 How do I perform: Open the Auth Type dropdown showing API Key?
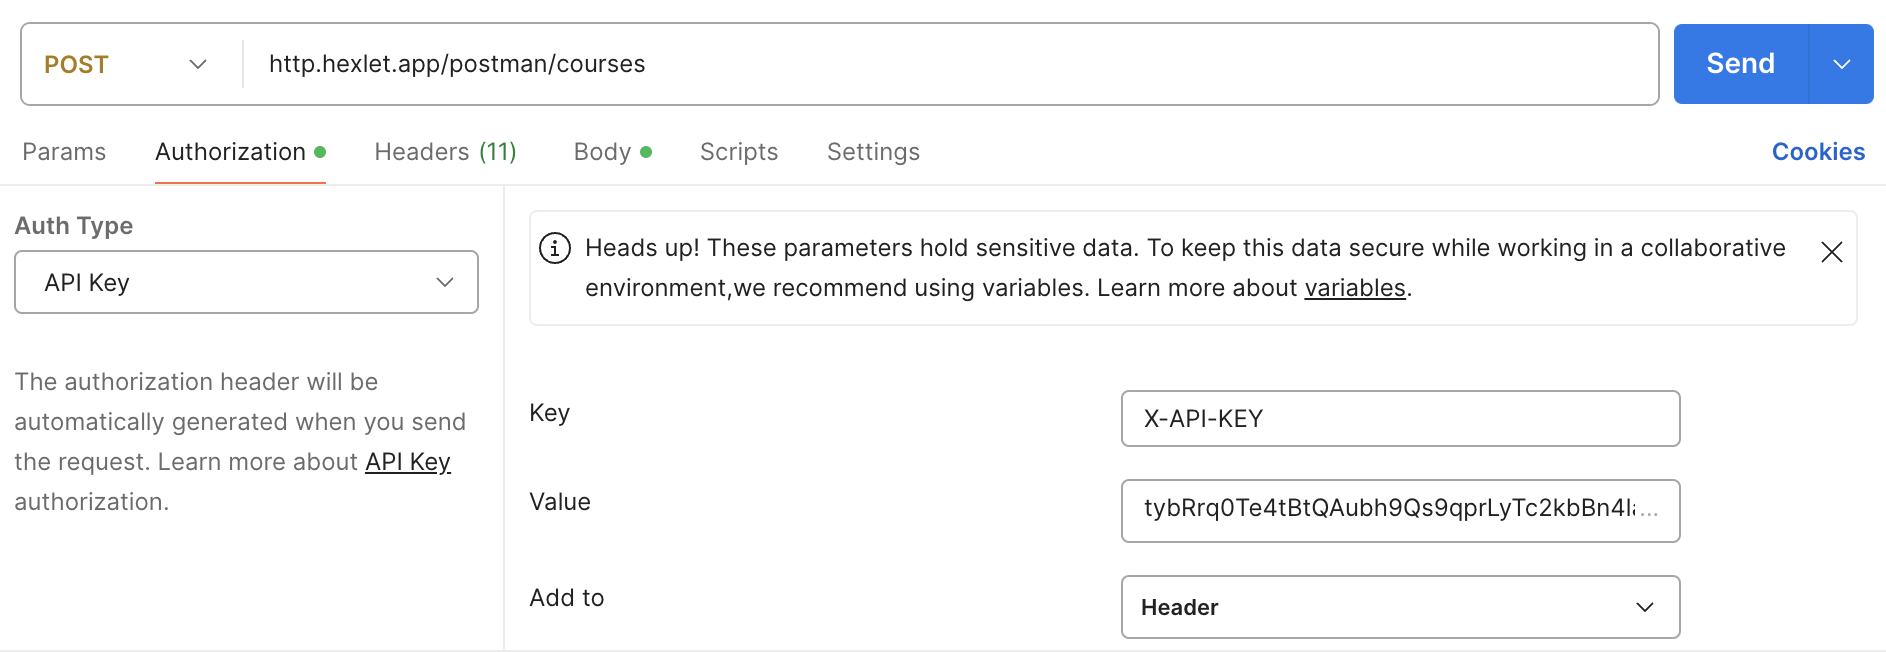click(x=246, y=282)
